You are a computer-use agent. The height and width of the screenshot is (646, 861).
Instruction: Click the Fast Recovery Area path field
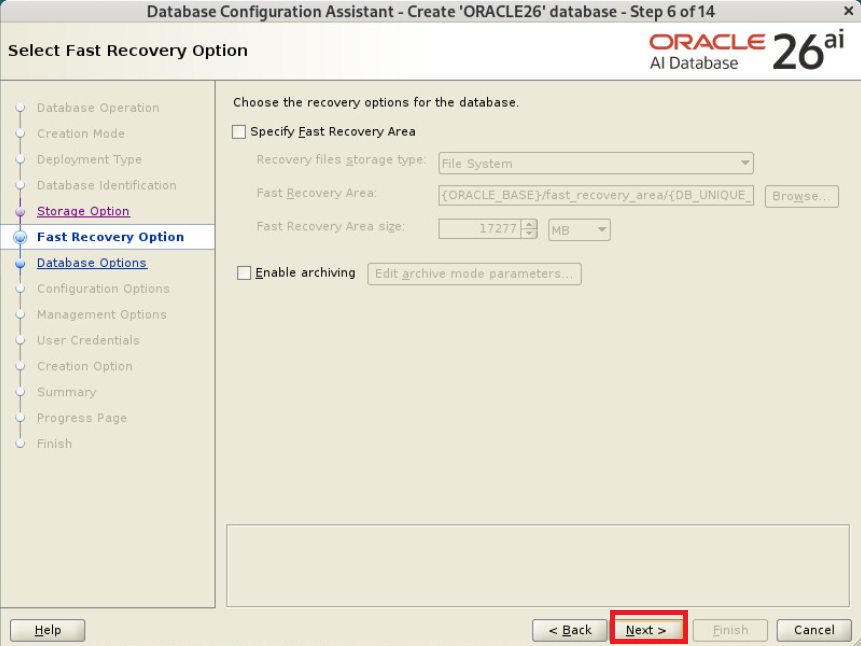(x=596, y=196)
